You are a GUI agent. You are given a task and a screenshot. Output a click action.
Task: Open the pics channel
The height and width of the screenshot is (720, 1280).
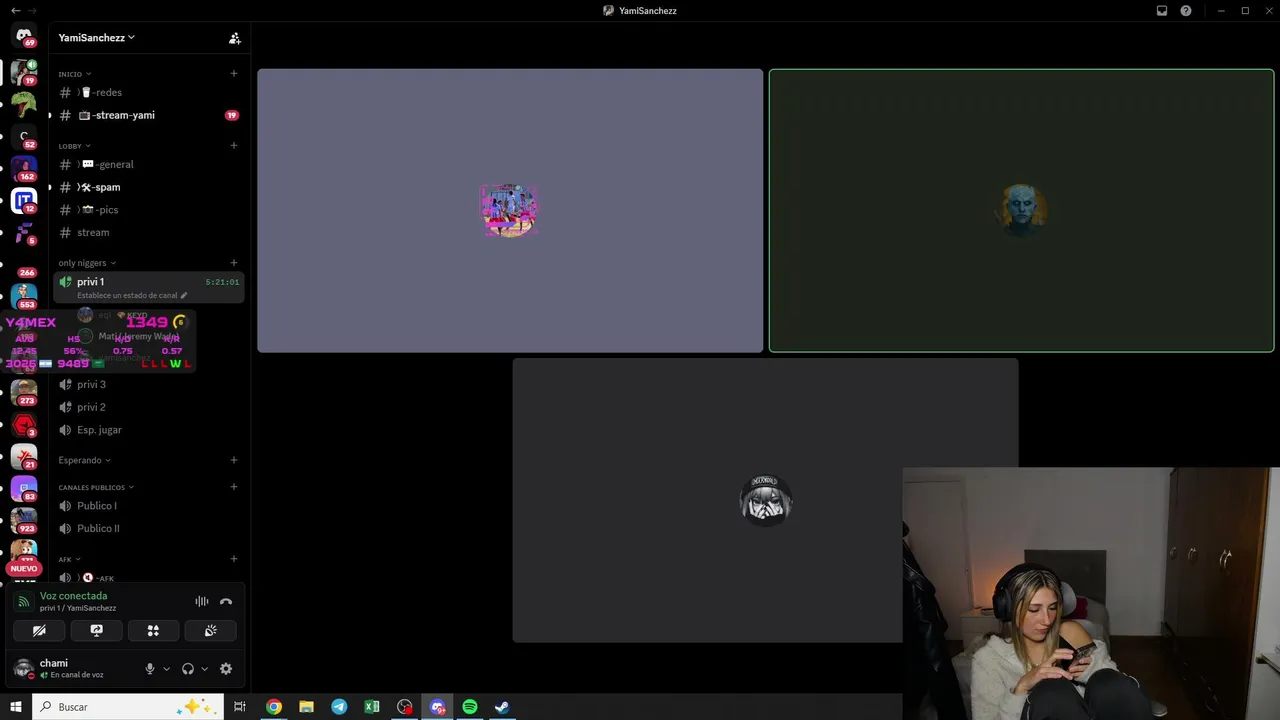[148, 210]
